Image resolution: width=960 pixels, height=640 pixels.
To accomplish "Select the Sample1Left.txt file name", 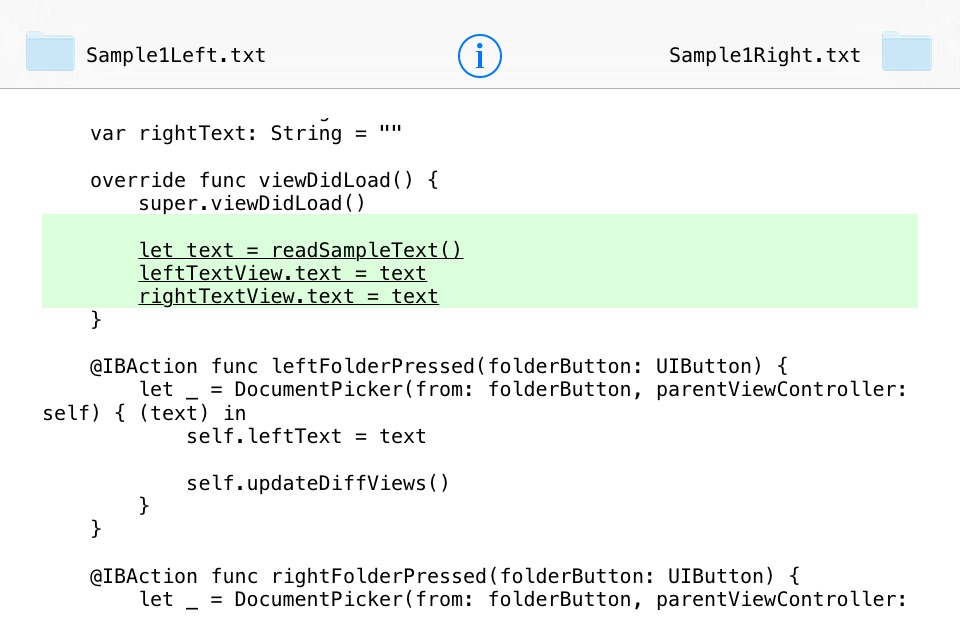I will click(176, 55).
